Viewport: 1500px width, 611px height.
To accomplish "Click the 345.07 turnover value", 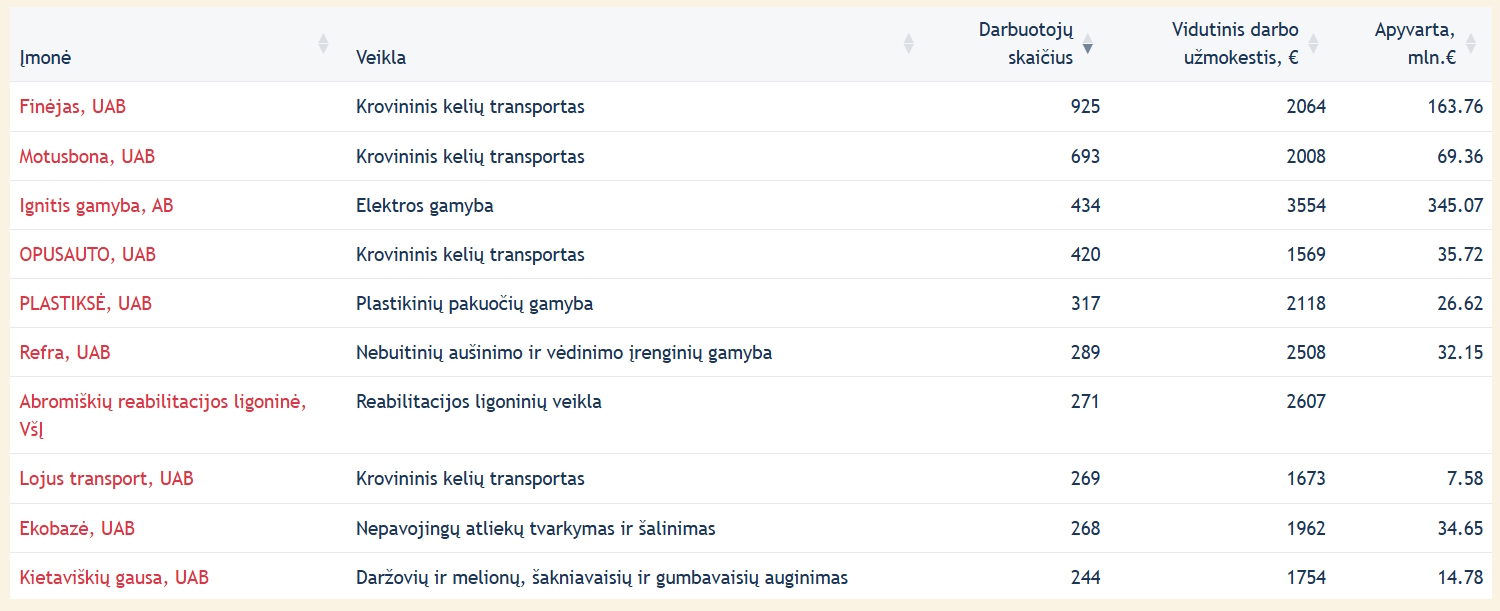I will [1455, 205].
